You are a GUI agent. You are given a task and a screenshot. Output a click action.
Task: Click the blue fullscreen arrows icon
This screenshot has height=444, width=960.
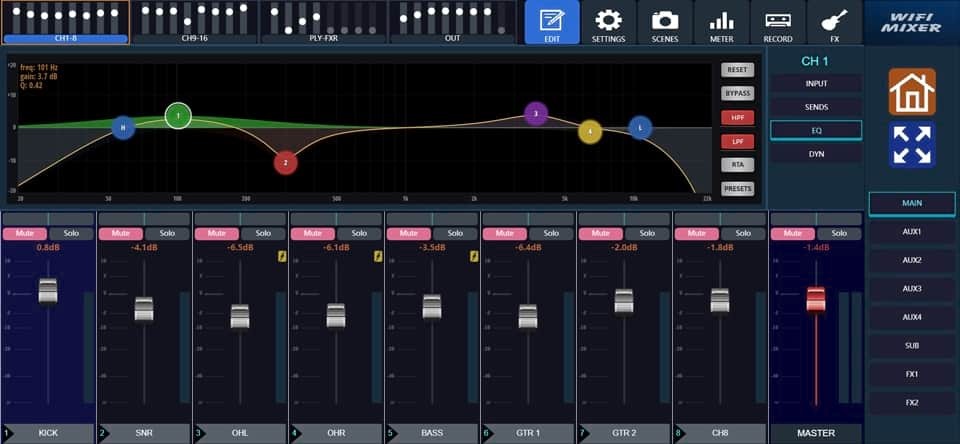point(912,145)
